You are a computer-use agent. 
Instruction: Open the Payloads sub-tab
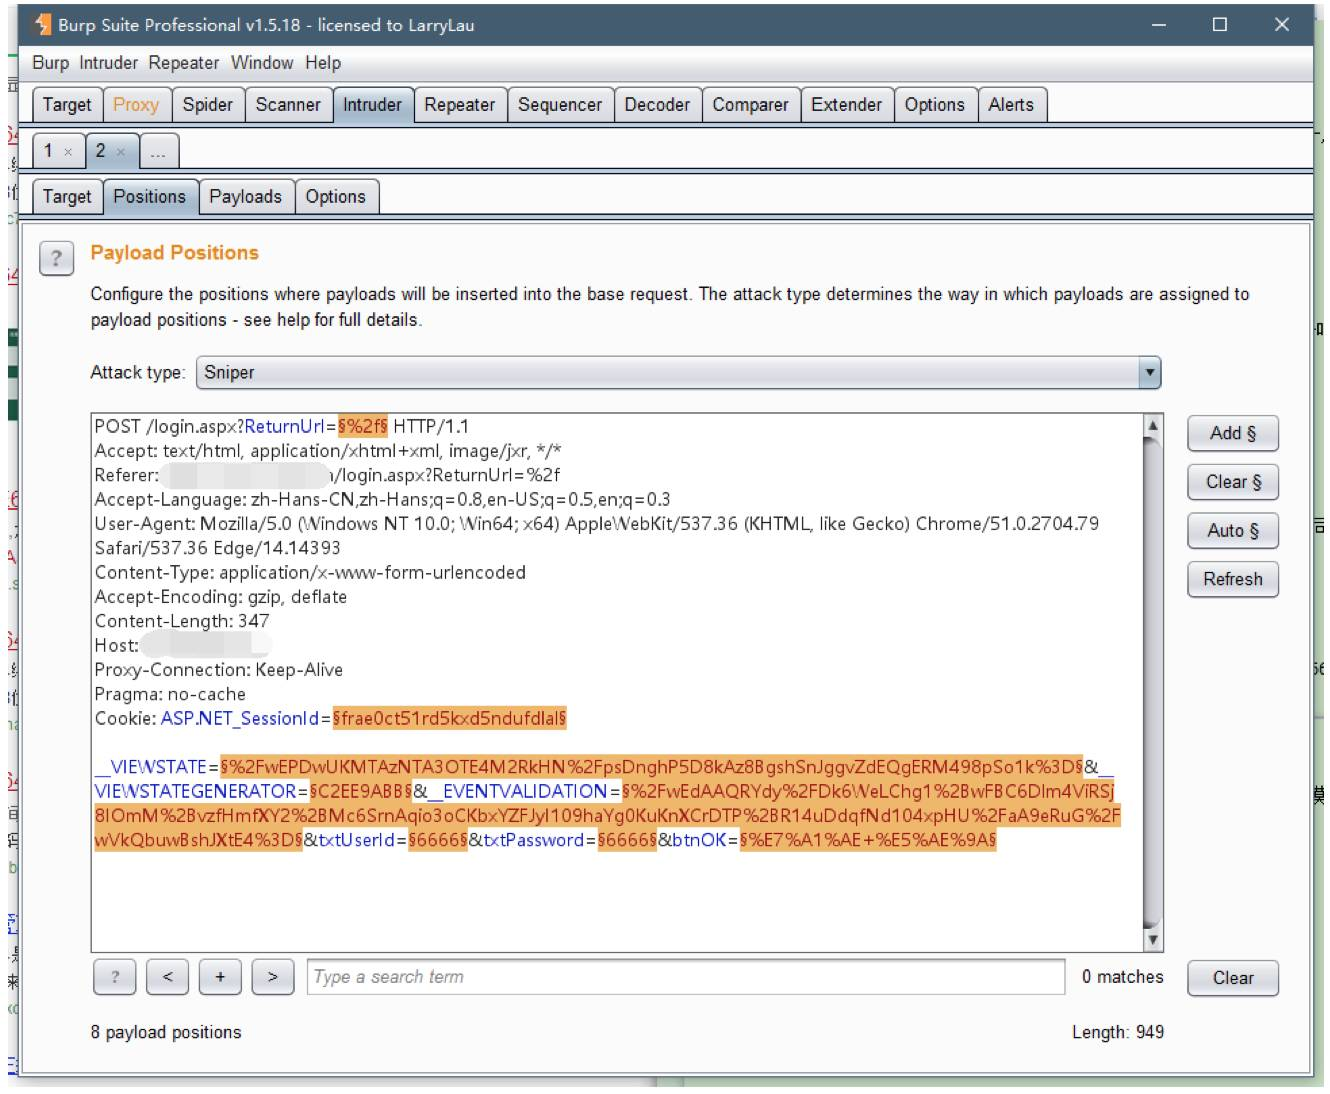(245, 197)
